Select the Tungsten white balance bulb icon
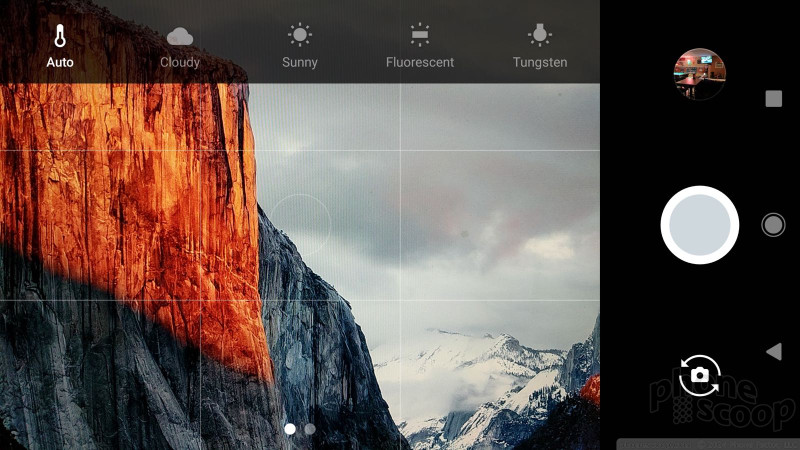This screenshot has height=450, width=800. point(540,35)
